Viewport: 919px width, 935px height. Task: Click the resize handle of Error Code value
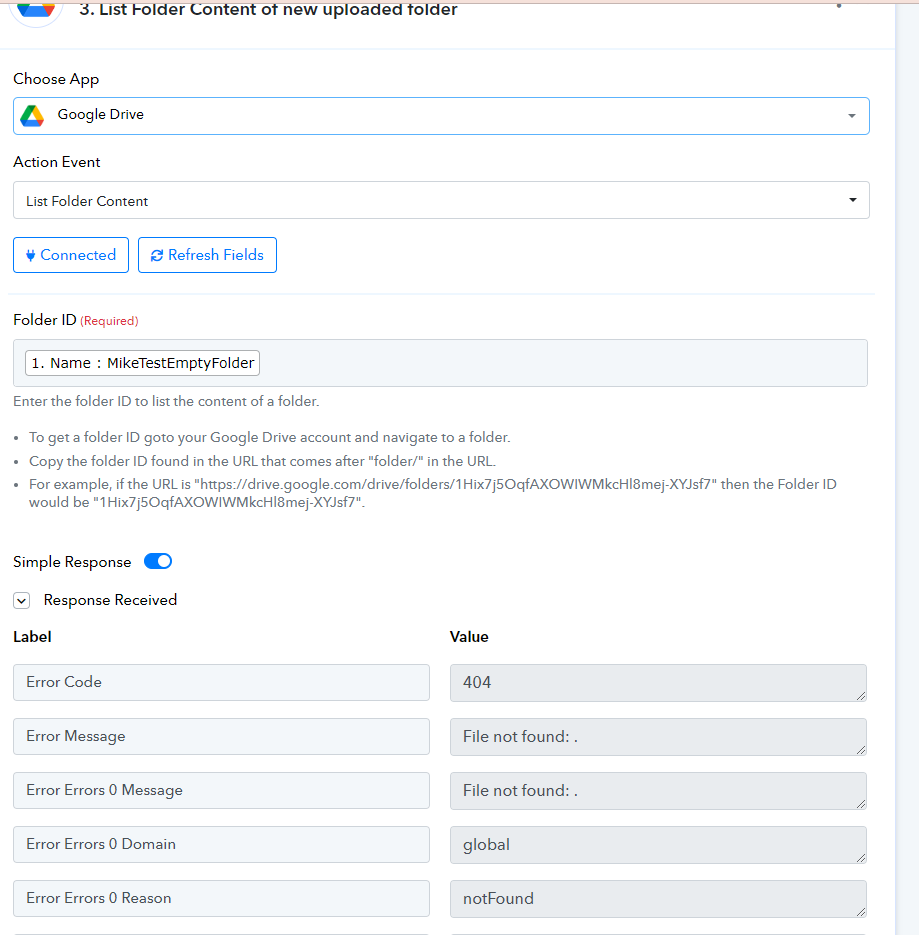861,696
